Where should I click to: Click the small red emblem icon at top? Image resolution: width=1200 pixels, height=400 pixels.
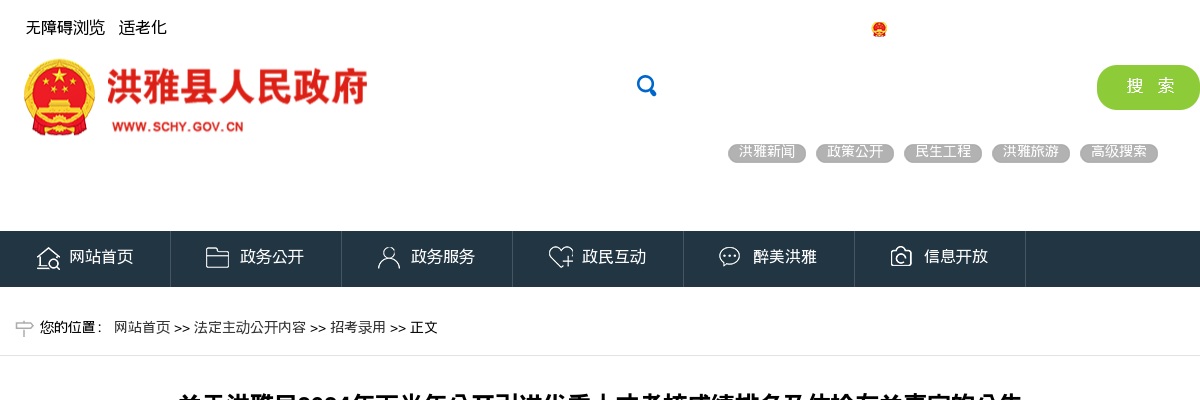tap(879, 29)
